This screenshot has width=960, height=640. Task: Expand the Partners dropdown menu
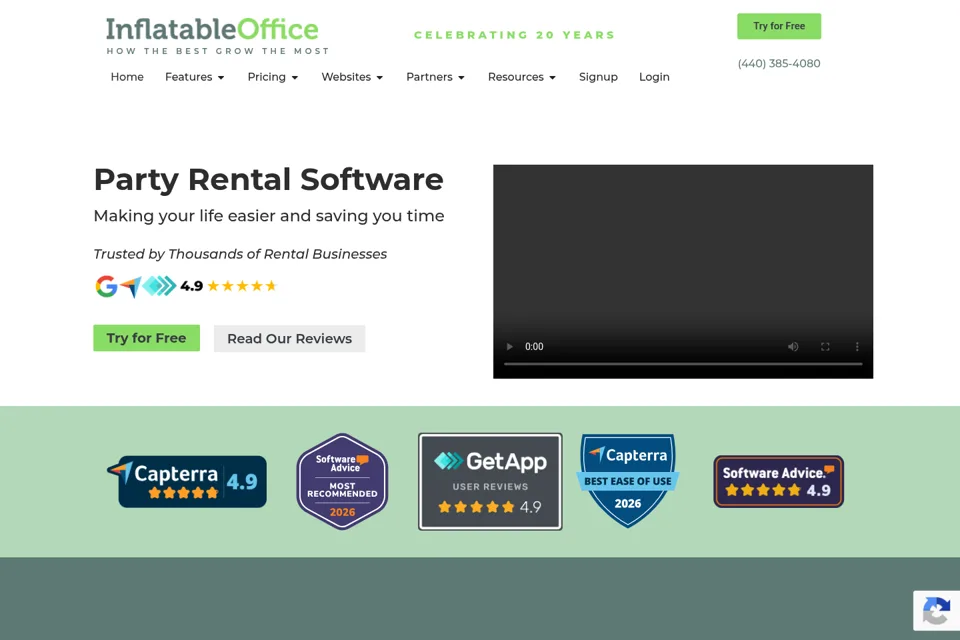435,77
